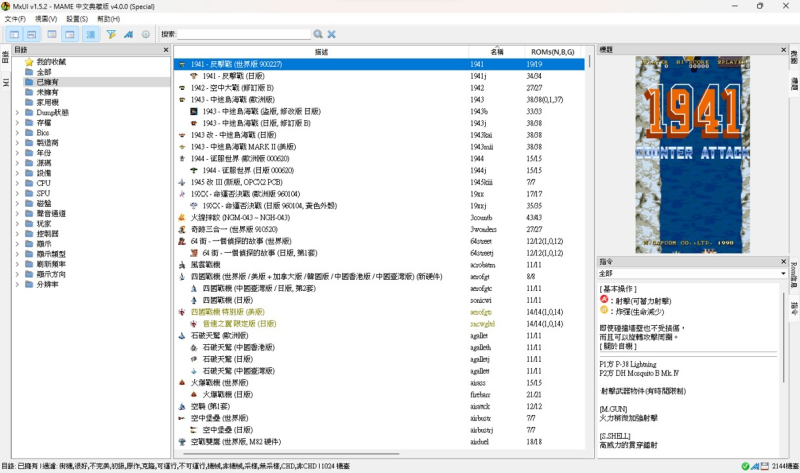
Task: Open the 幫助(H) menu
Action: [x=108, y=19]
